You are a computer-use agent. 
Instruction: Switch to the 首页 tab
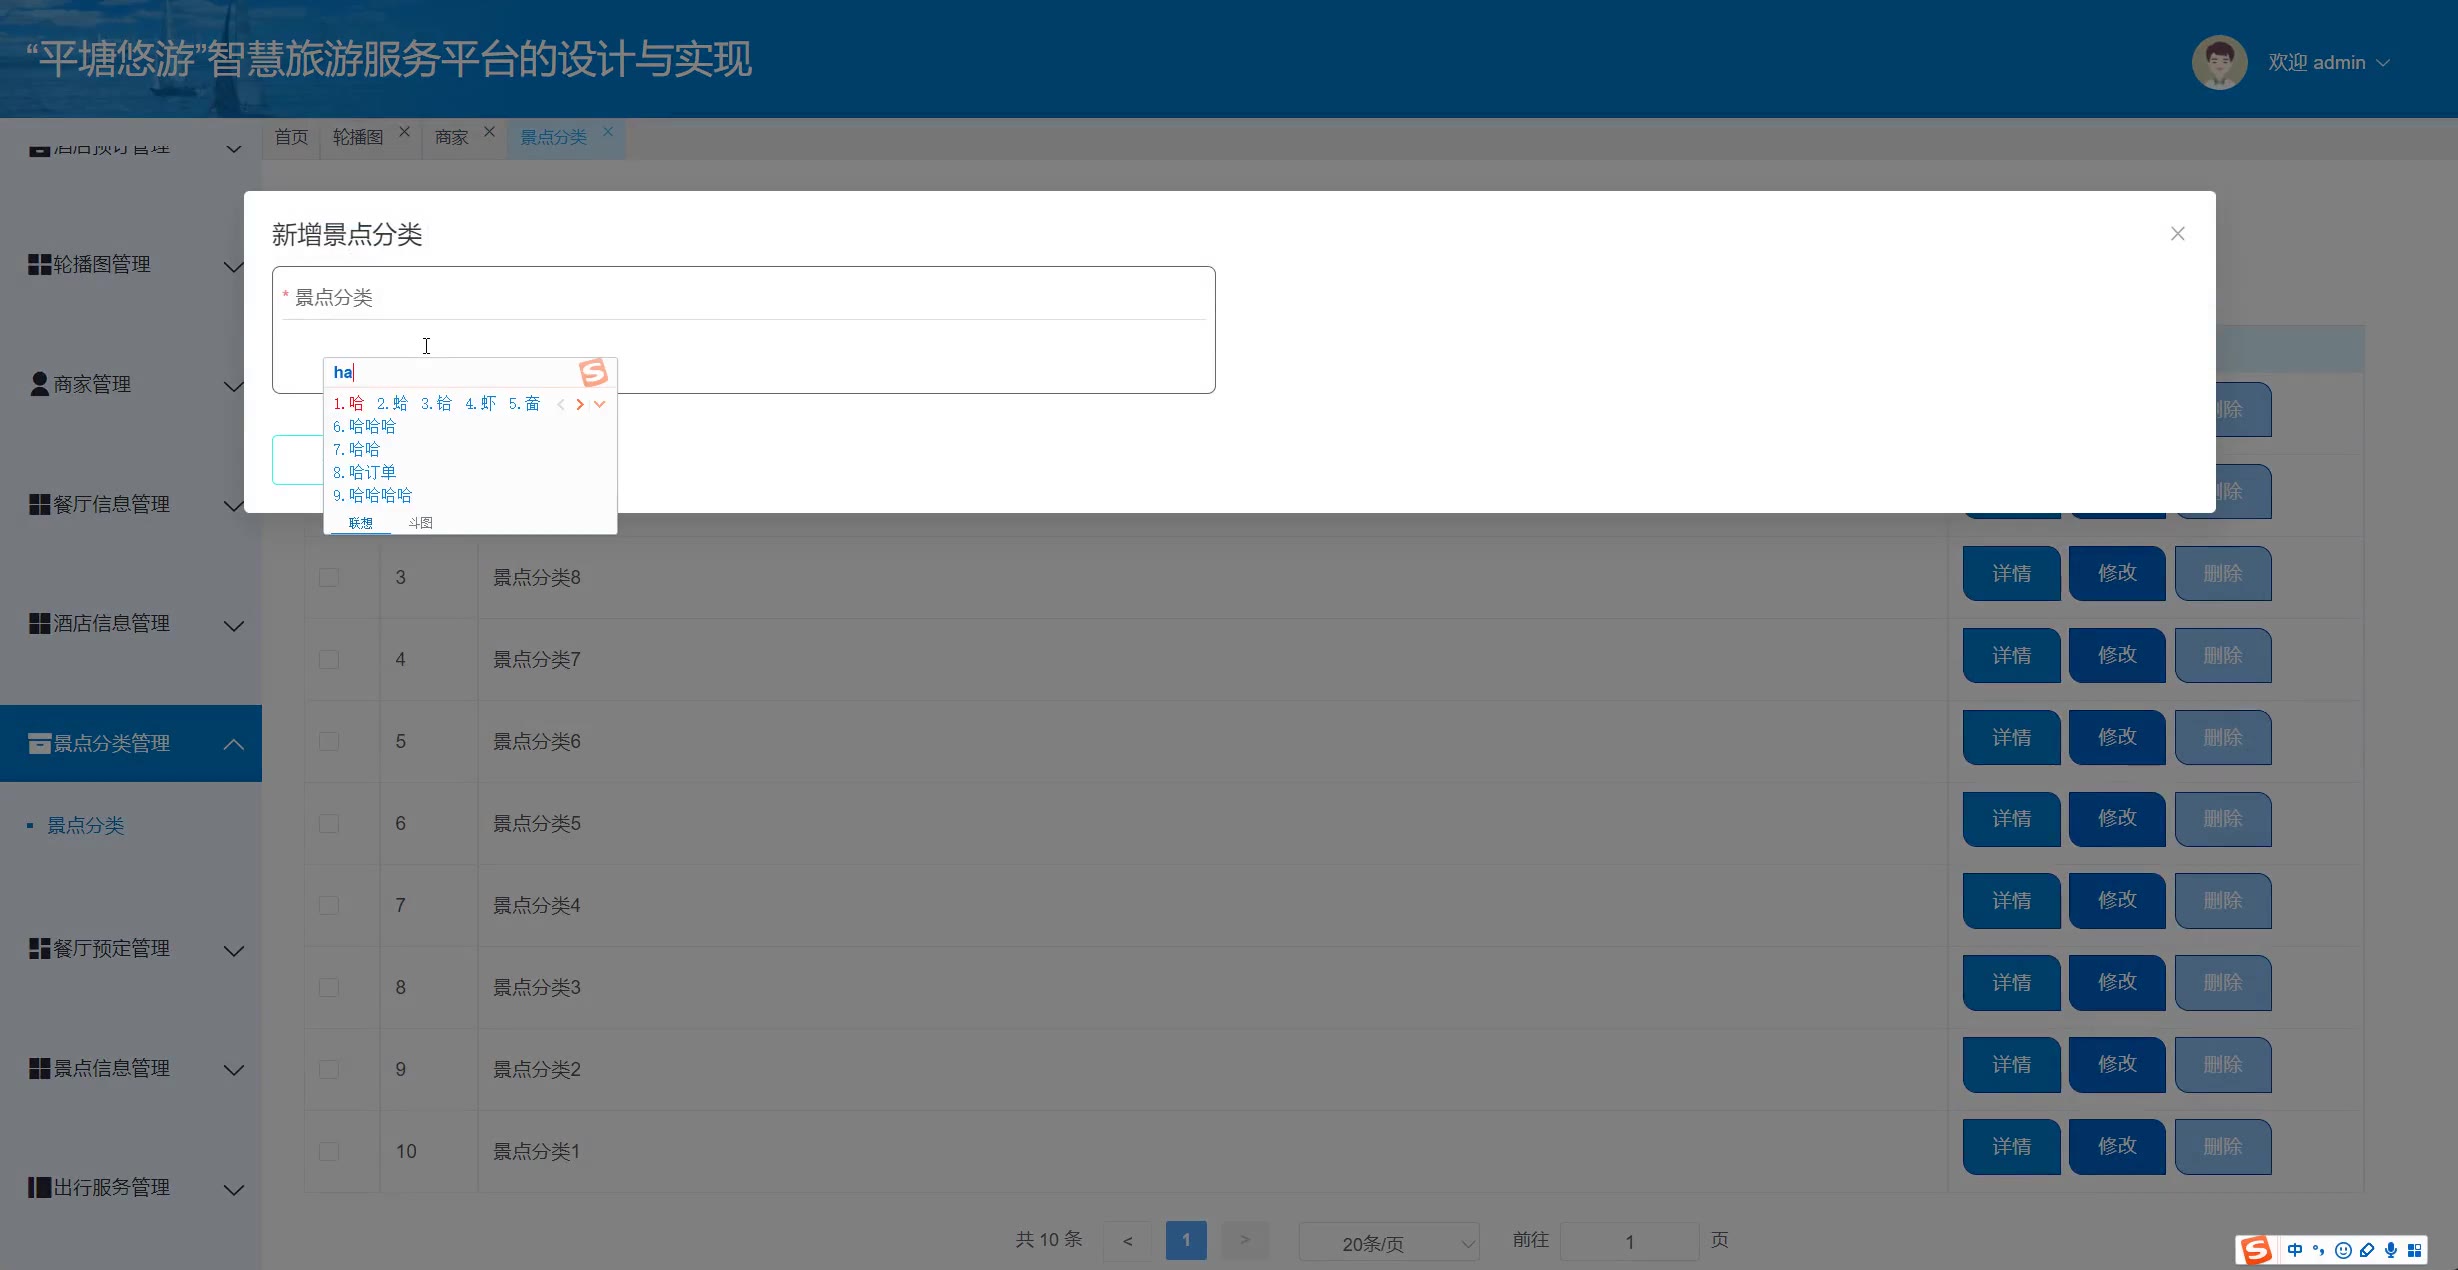tap(291, 138)
